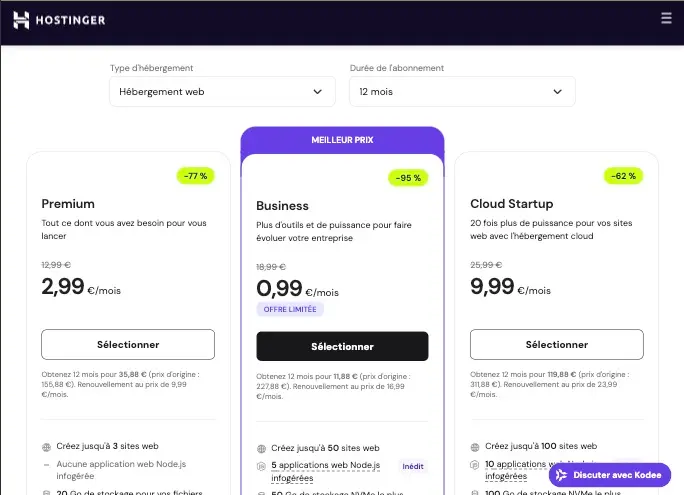This screenshot has height=495, width=684.
Task: Click the Hostinger logo
Action: 59,20
